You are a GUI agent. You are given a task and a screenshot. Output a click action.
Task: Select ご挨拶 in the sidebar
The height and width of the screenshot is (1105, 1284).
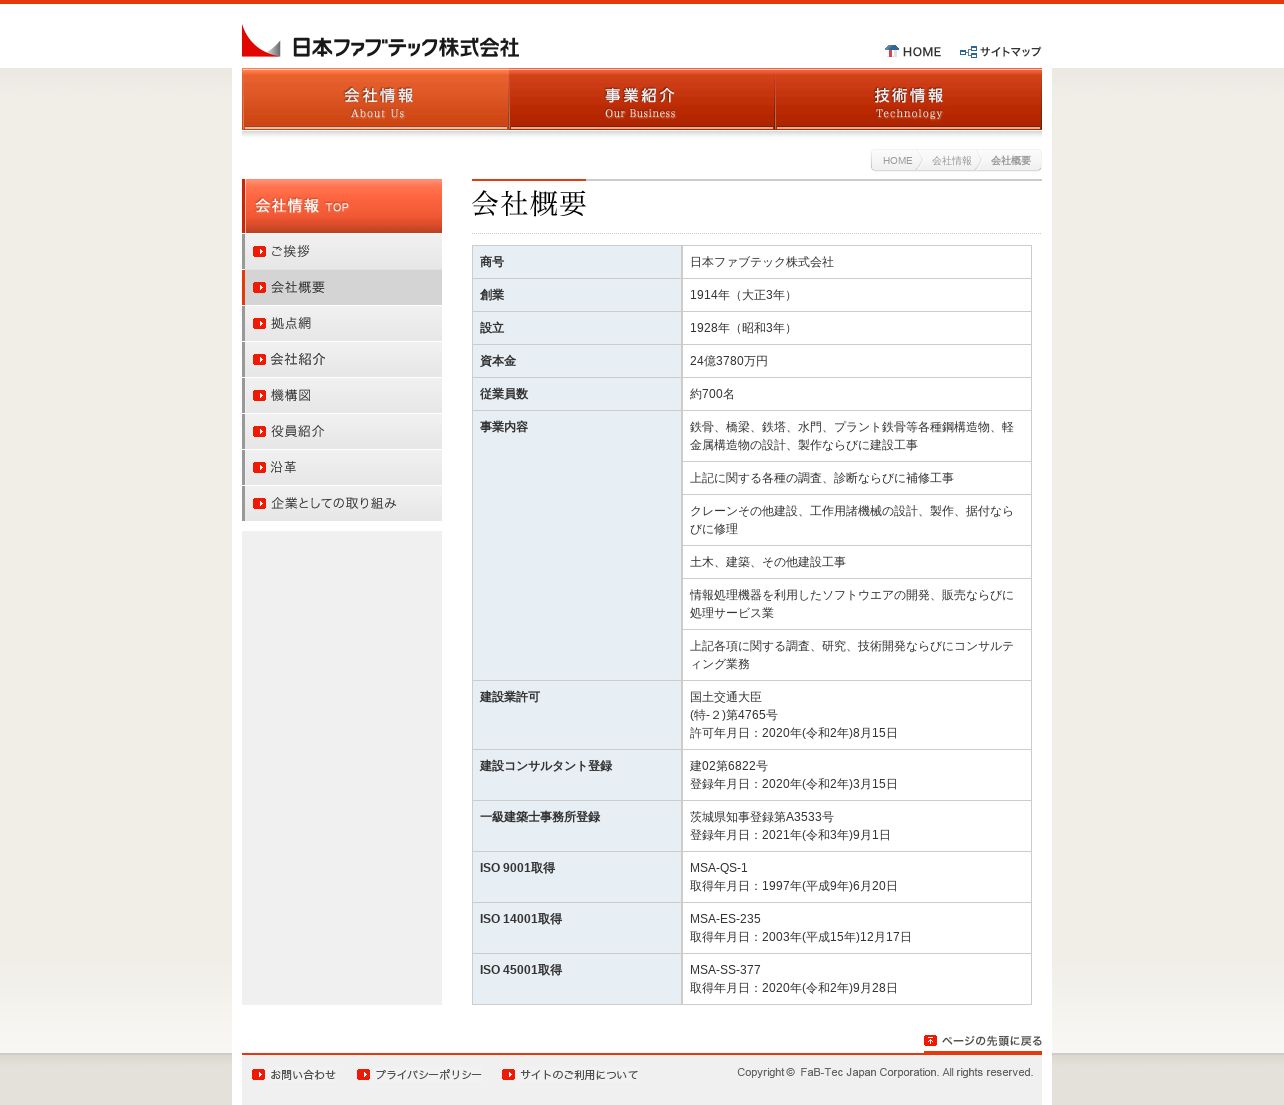342,252
